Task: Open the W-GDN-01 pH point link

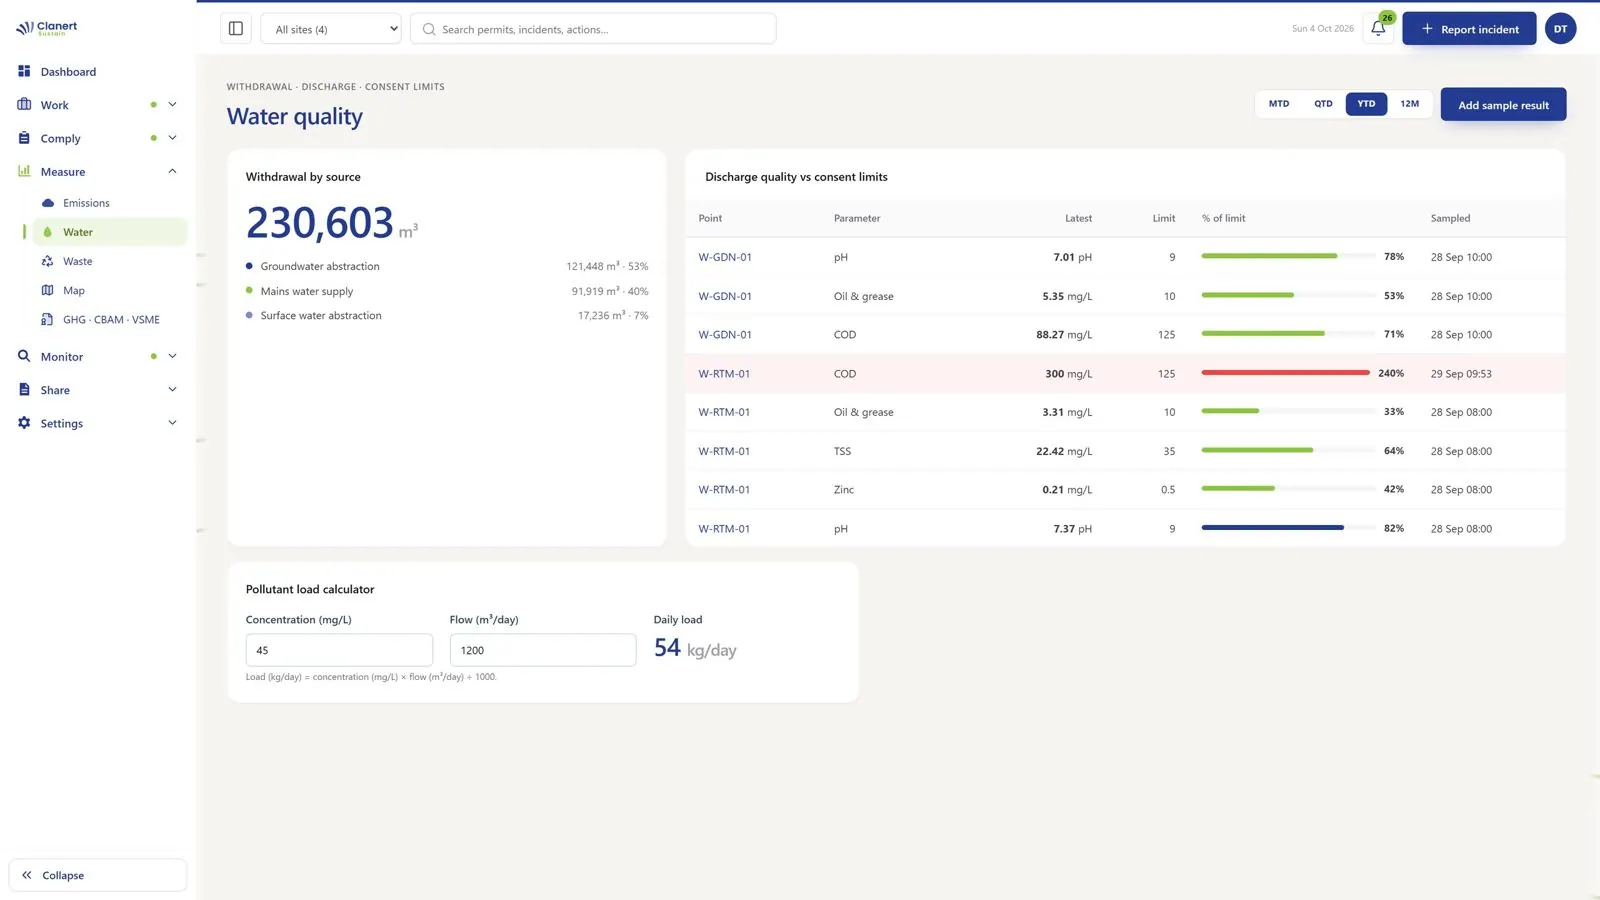Action: pos(725,257)
